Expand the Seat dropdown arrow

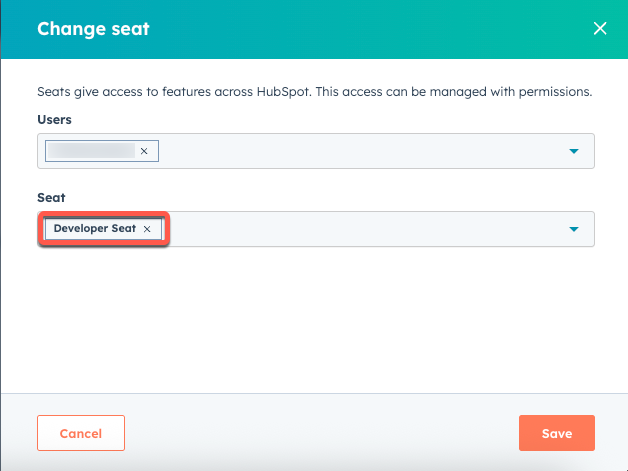(574, 229)
